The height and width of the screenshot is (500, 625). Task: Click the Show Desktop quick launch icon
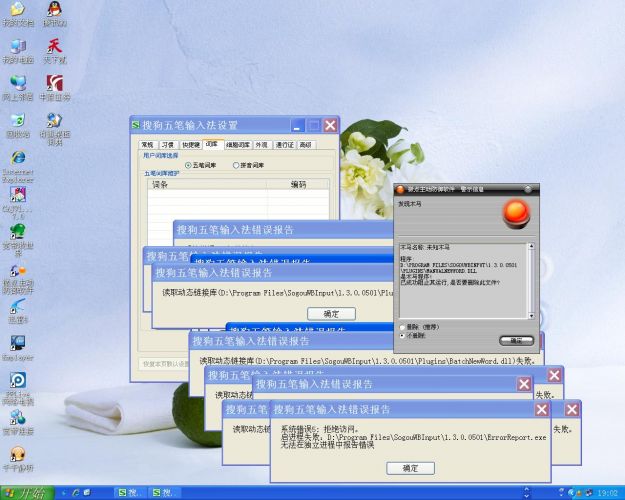point(87,493)
